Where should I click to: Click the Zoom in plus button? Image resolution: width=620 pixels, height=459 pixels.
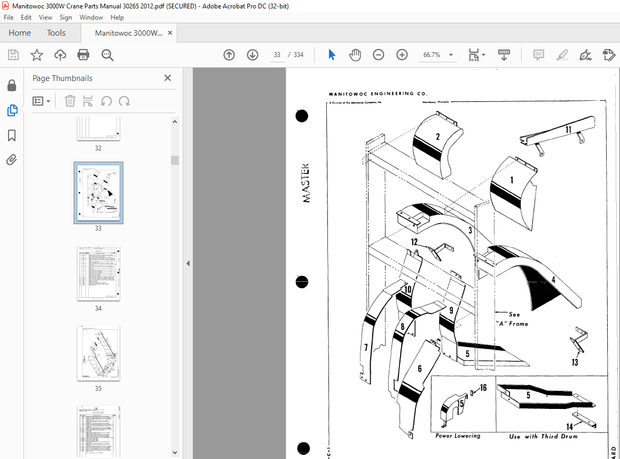click(402, 55)
